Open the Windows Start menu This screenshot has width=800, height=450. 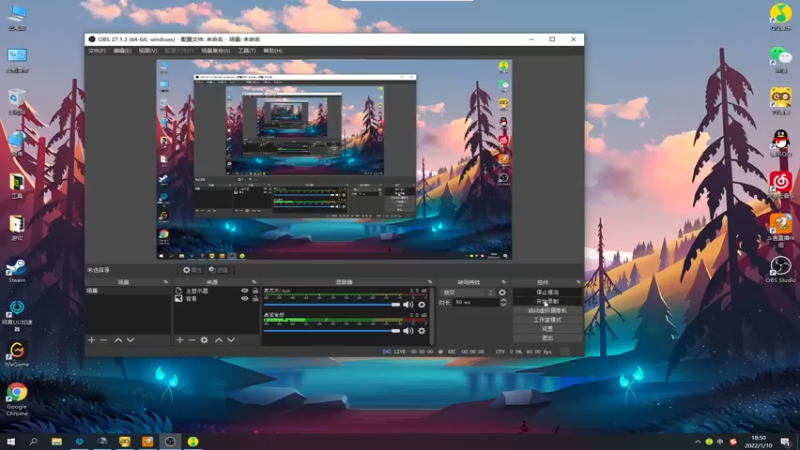point(10,442)
